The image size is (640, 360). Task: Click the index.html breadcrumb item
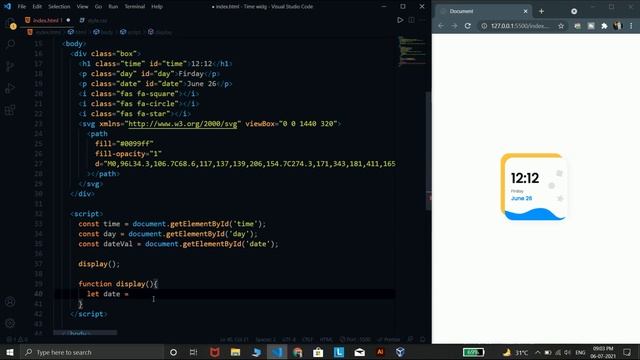[x=44, y=32]
